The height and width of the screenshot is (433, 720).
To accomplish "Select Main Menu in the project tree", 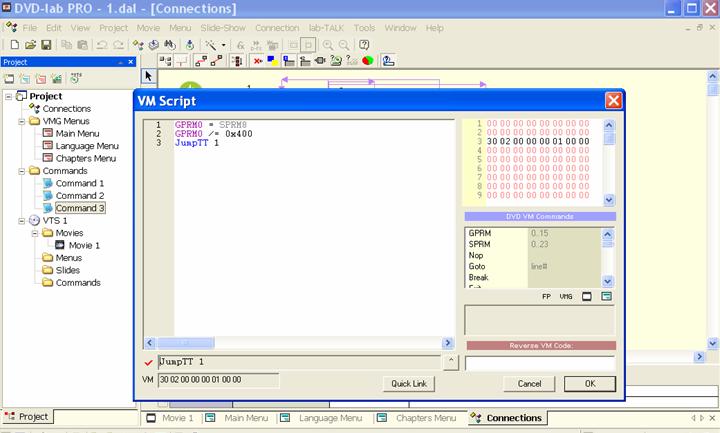I will [77, 134].
